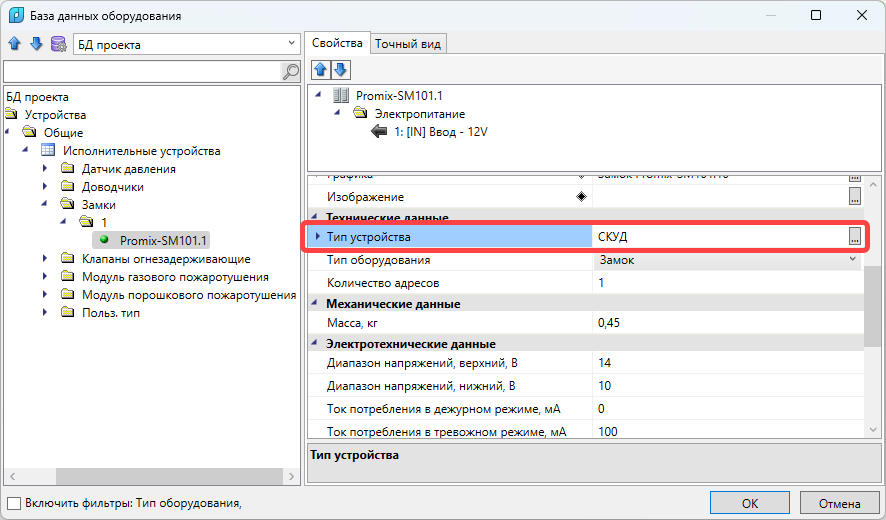Collapse the Механические данные section

(315, 304)
